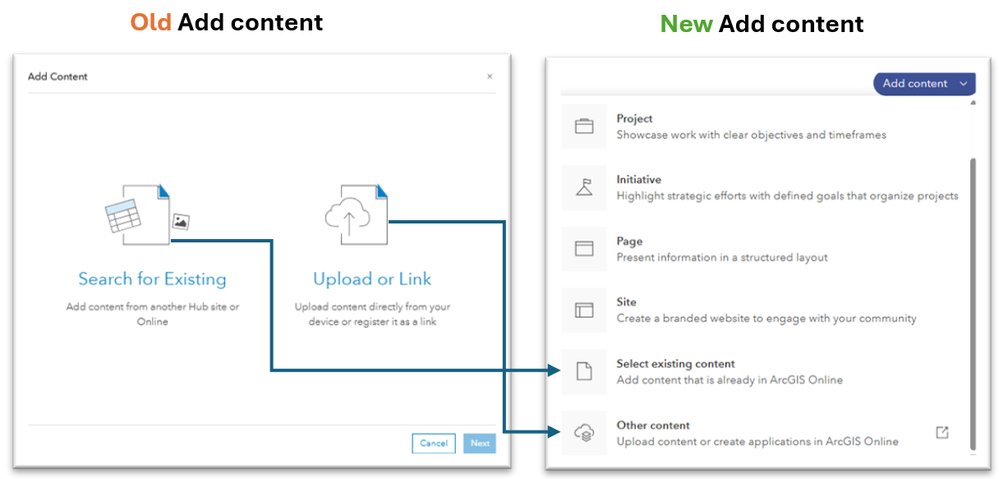
Task: Click the Upload or Link cloud icon
Action: tap(357, 215)
